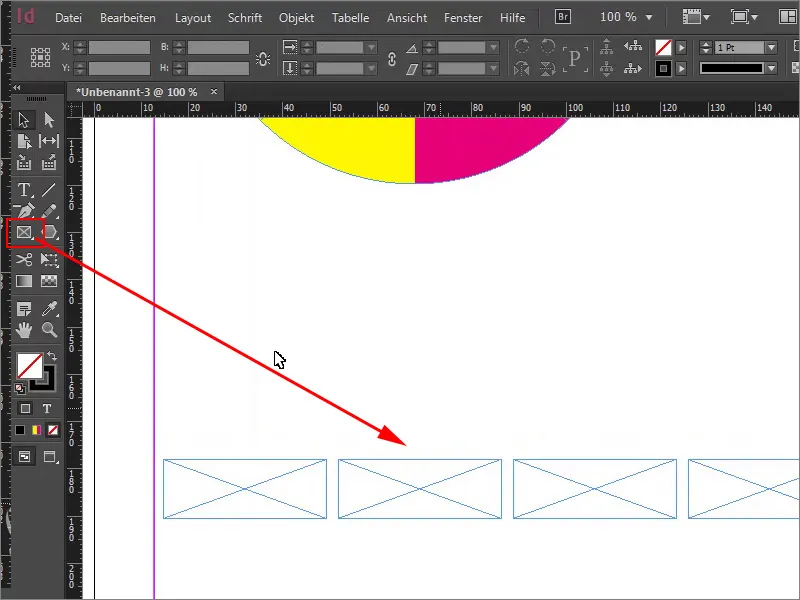Open the Fenster menu
The width and height of the screenshot is (800, 600).
[x=463, y=17]
